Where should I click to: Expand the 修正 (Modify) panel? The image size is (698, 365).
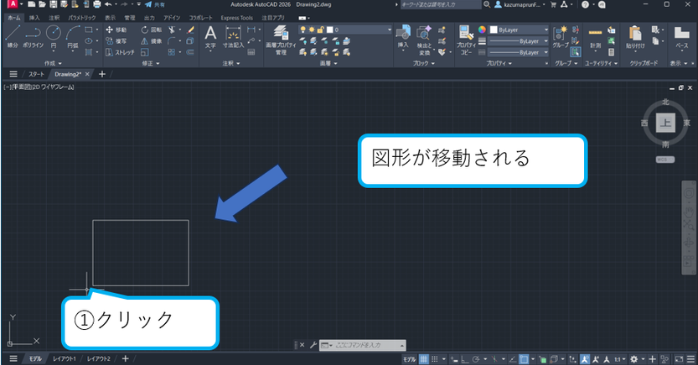pyautogui.click(x=150, y=63)
